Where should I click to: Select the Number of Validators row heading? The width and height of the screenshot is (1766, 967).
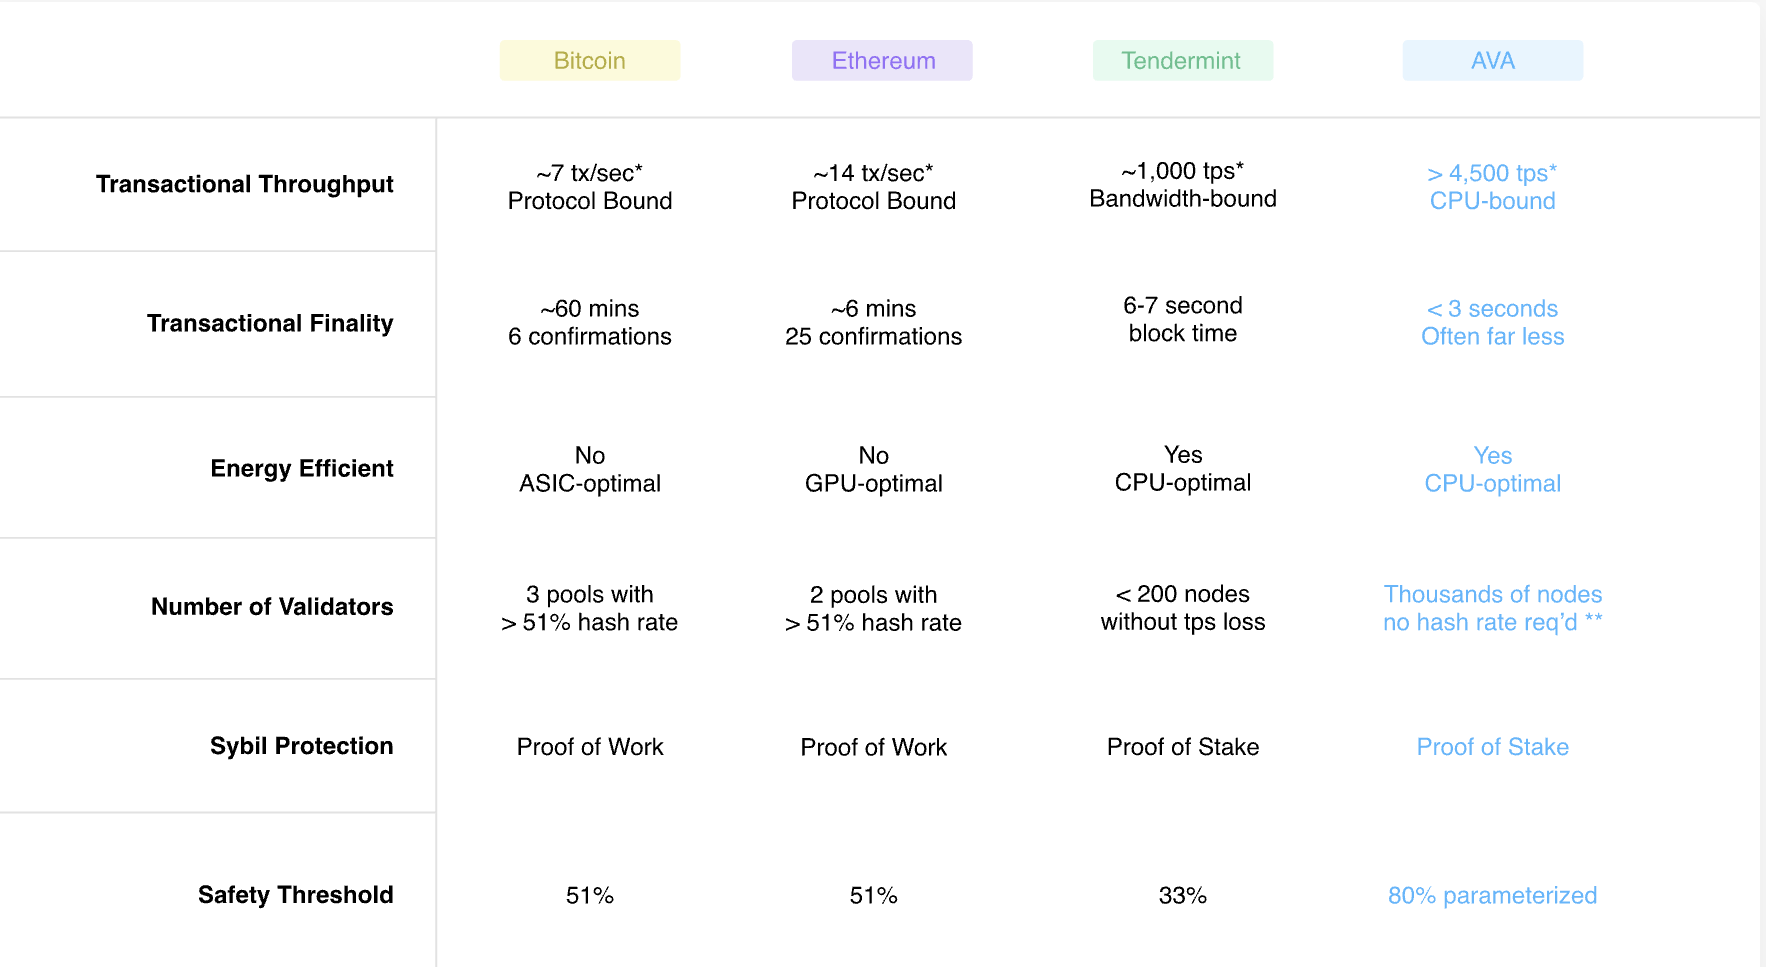pyautogui.click(x=272, y=606)
